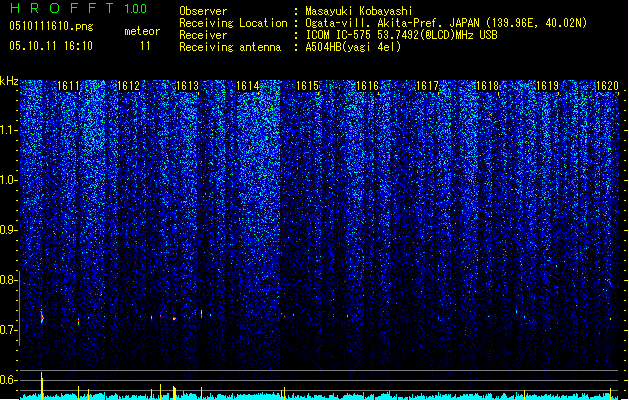
Task: Click the meteor count value 11
Action: [x=145, y=46]
